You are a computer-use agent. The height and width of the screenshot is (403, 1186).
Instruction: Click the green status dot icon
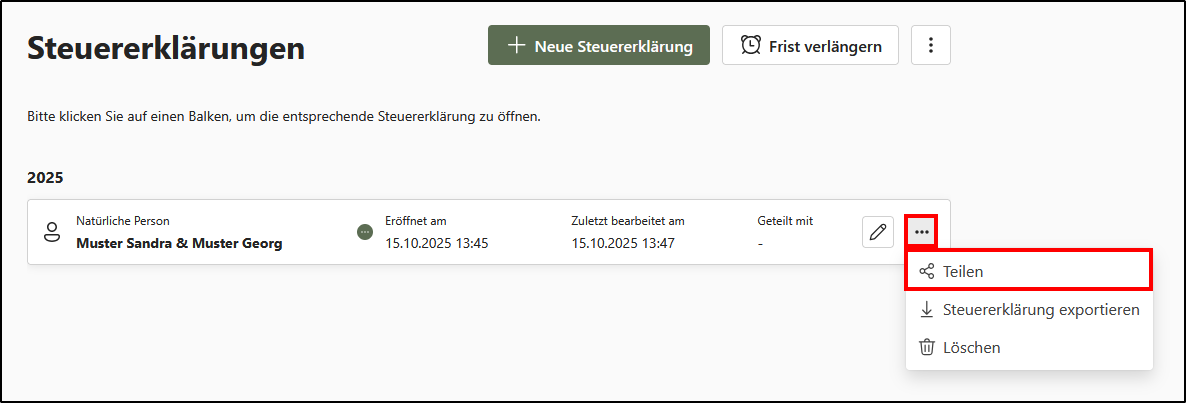point(365,232)
